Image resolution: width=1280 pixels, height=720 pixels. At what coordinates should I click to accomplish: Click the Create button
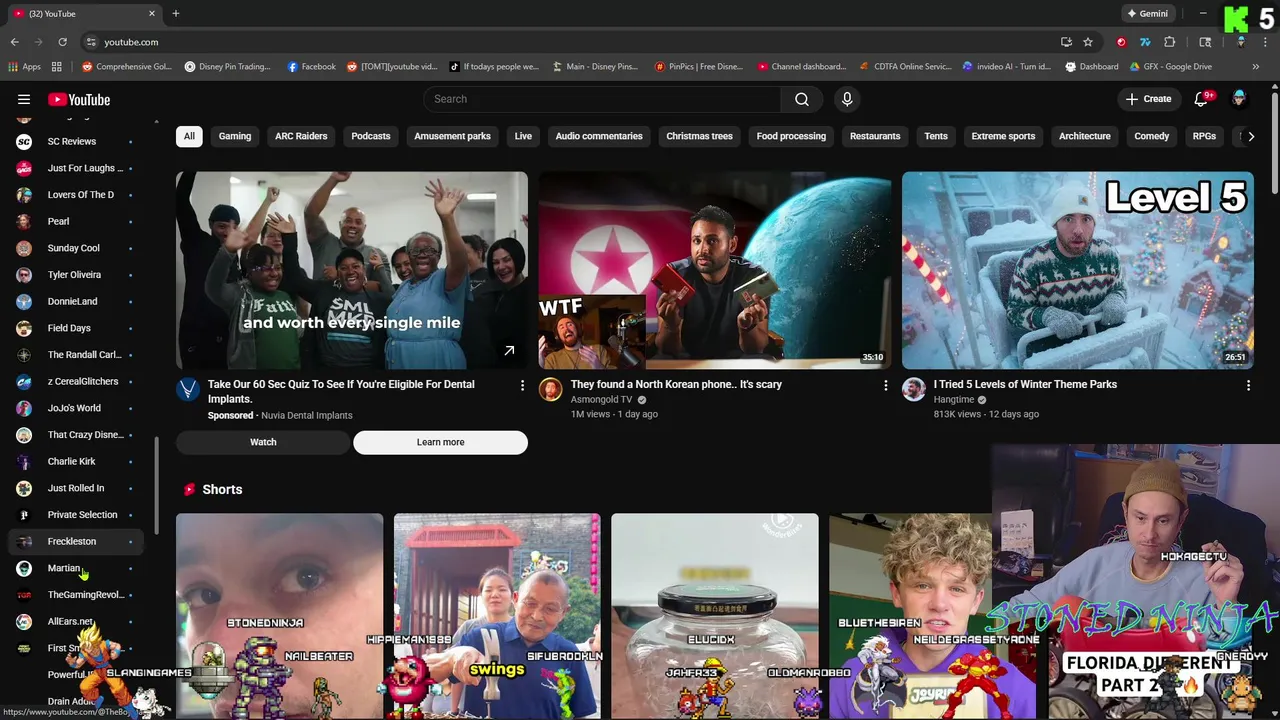[x=1148, y=99]
